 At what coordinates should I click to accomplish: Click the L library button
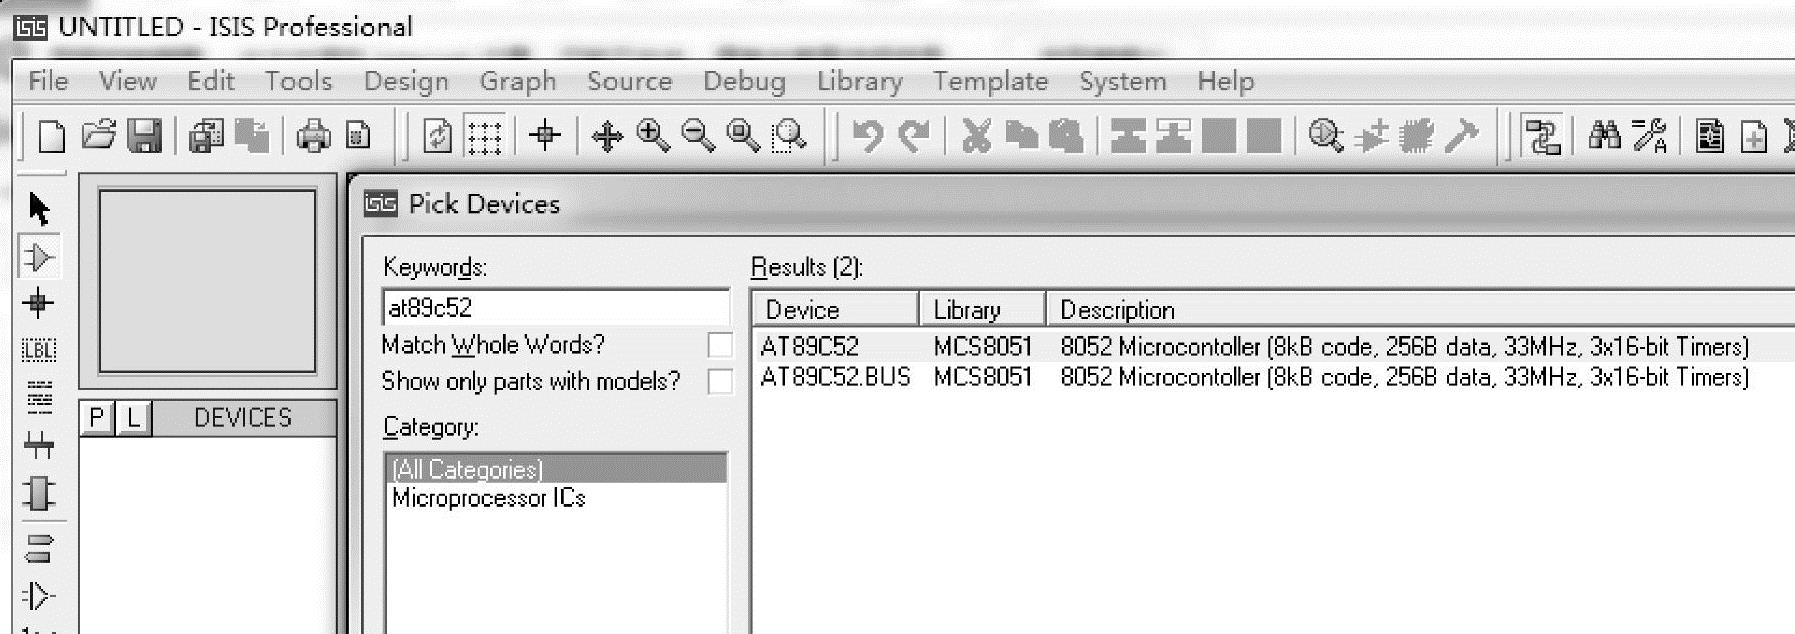133,418
